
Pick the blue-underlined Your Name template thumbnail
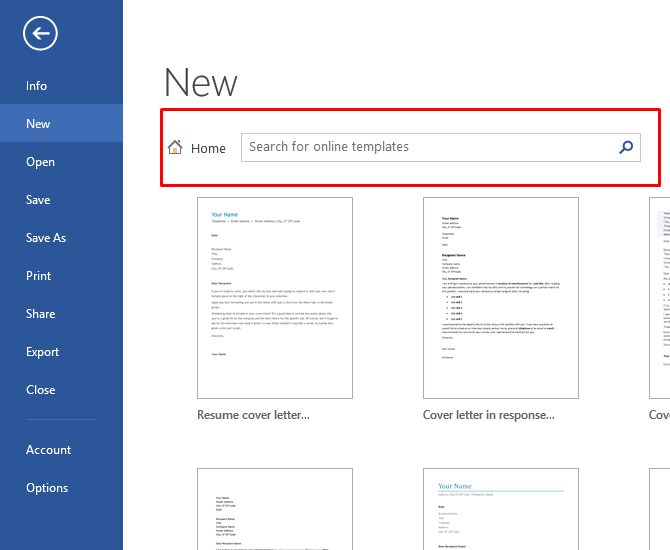click(x=501, y=509)
